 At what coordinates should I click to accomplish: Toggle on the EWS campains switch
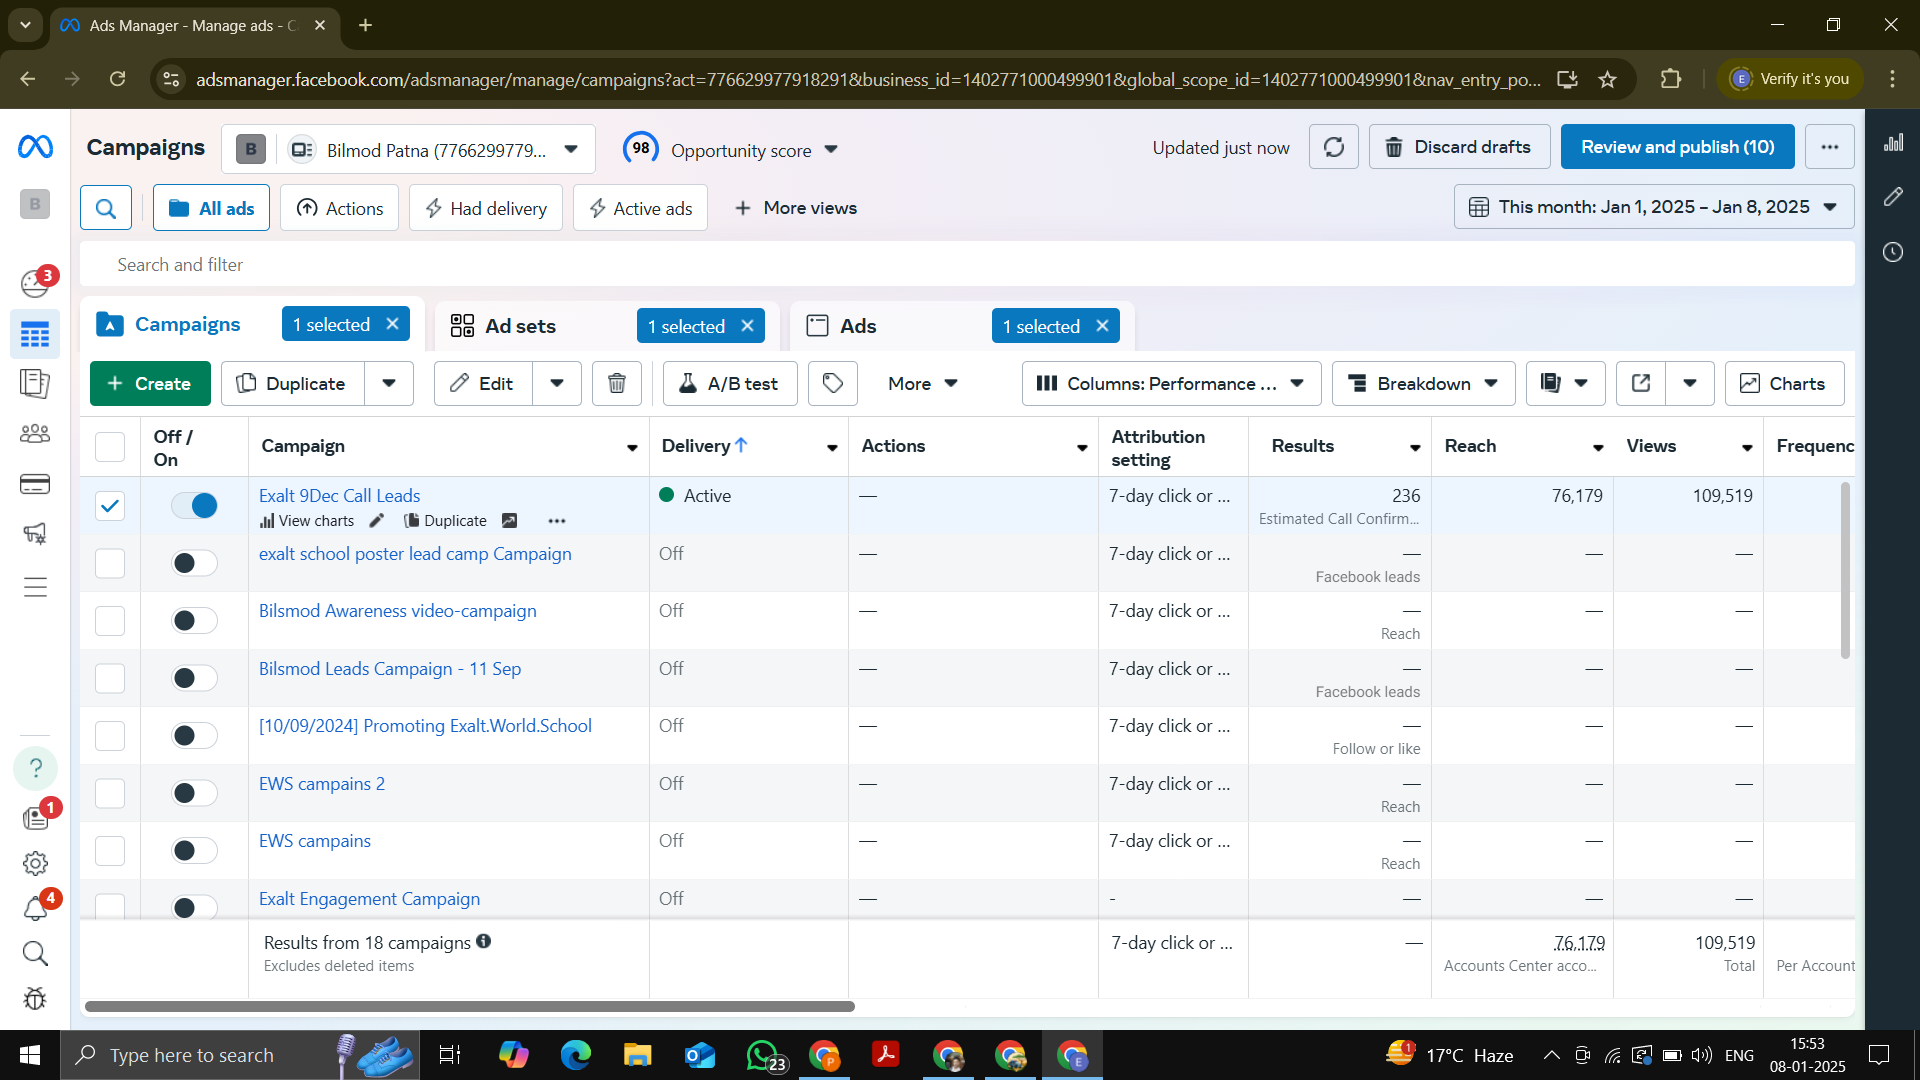click(x=195, y=851)
